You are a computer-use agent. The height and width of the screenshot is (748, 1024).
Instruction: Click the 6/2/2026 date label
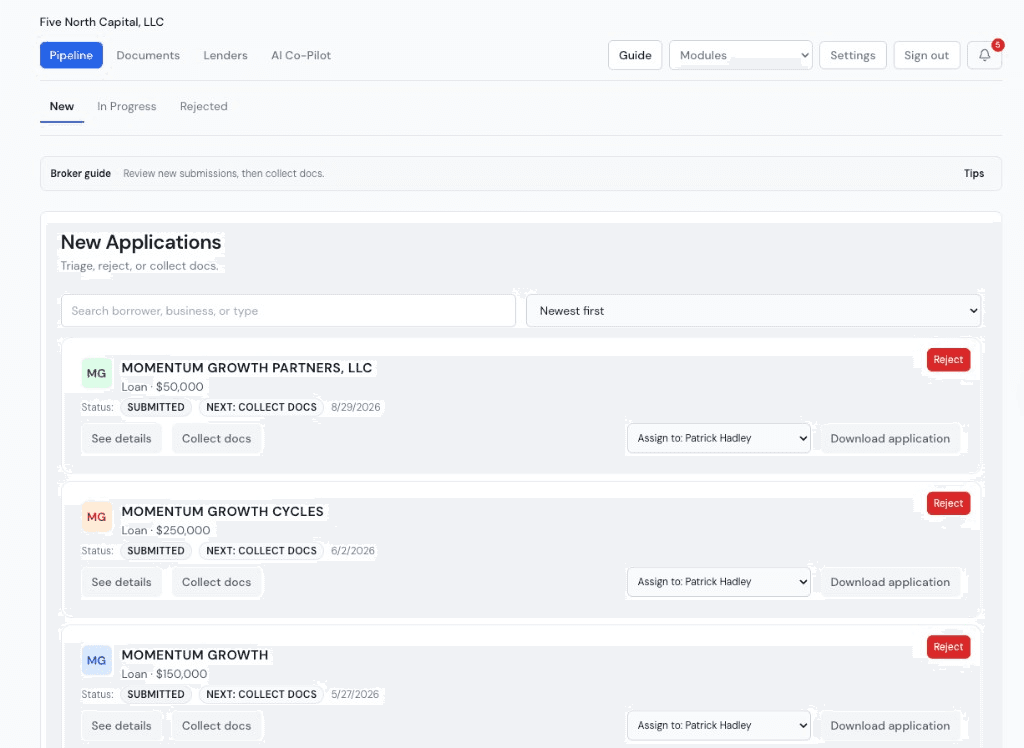353,551
